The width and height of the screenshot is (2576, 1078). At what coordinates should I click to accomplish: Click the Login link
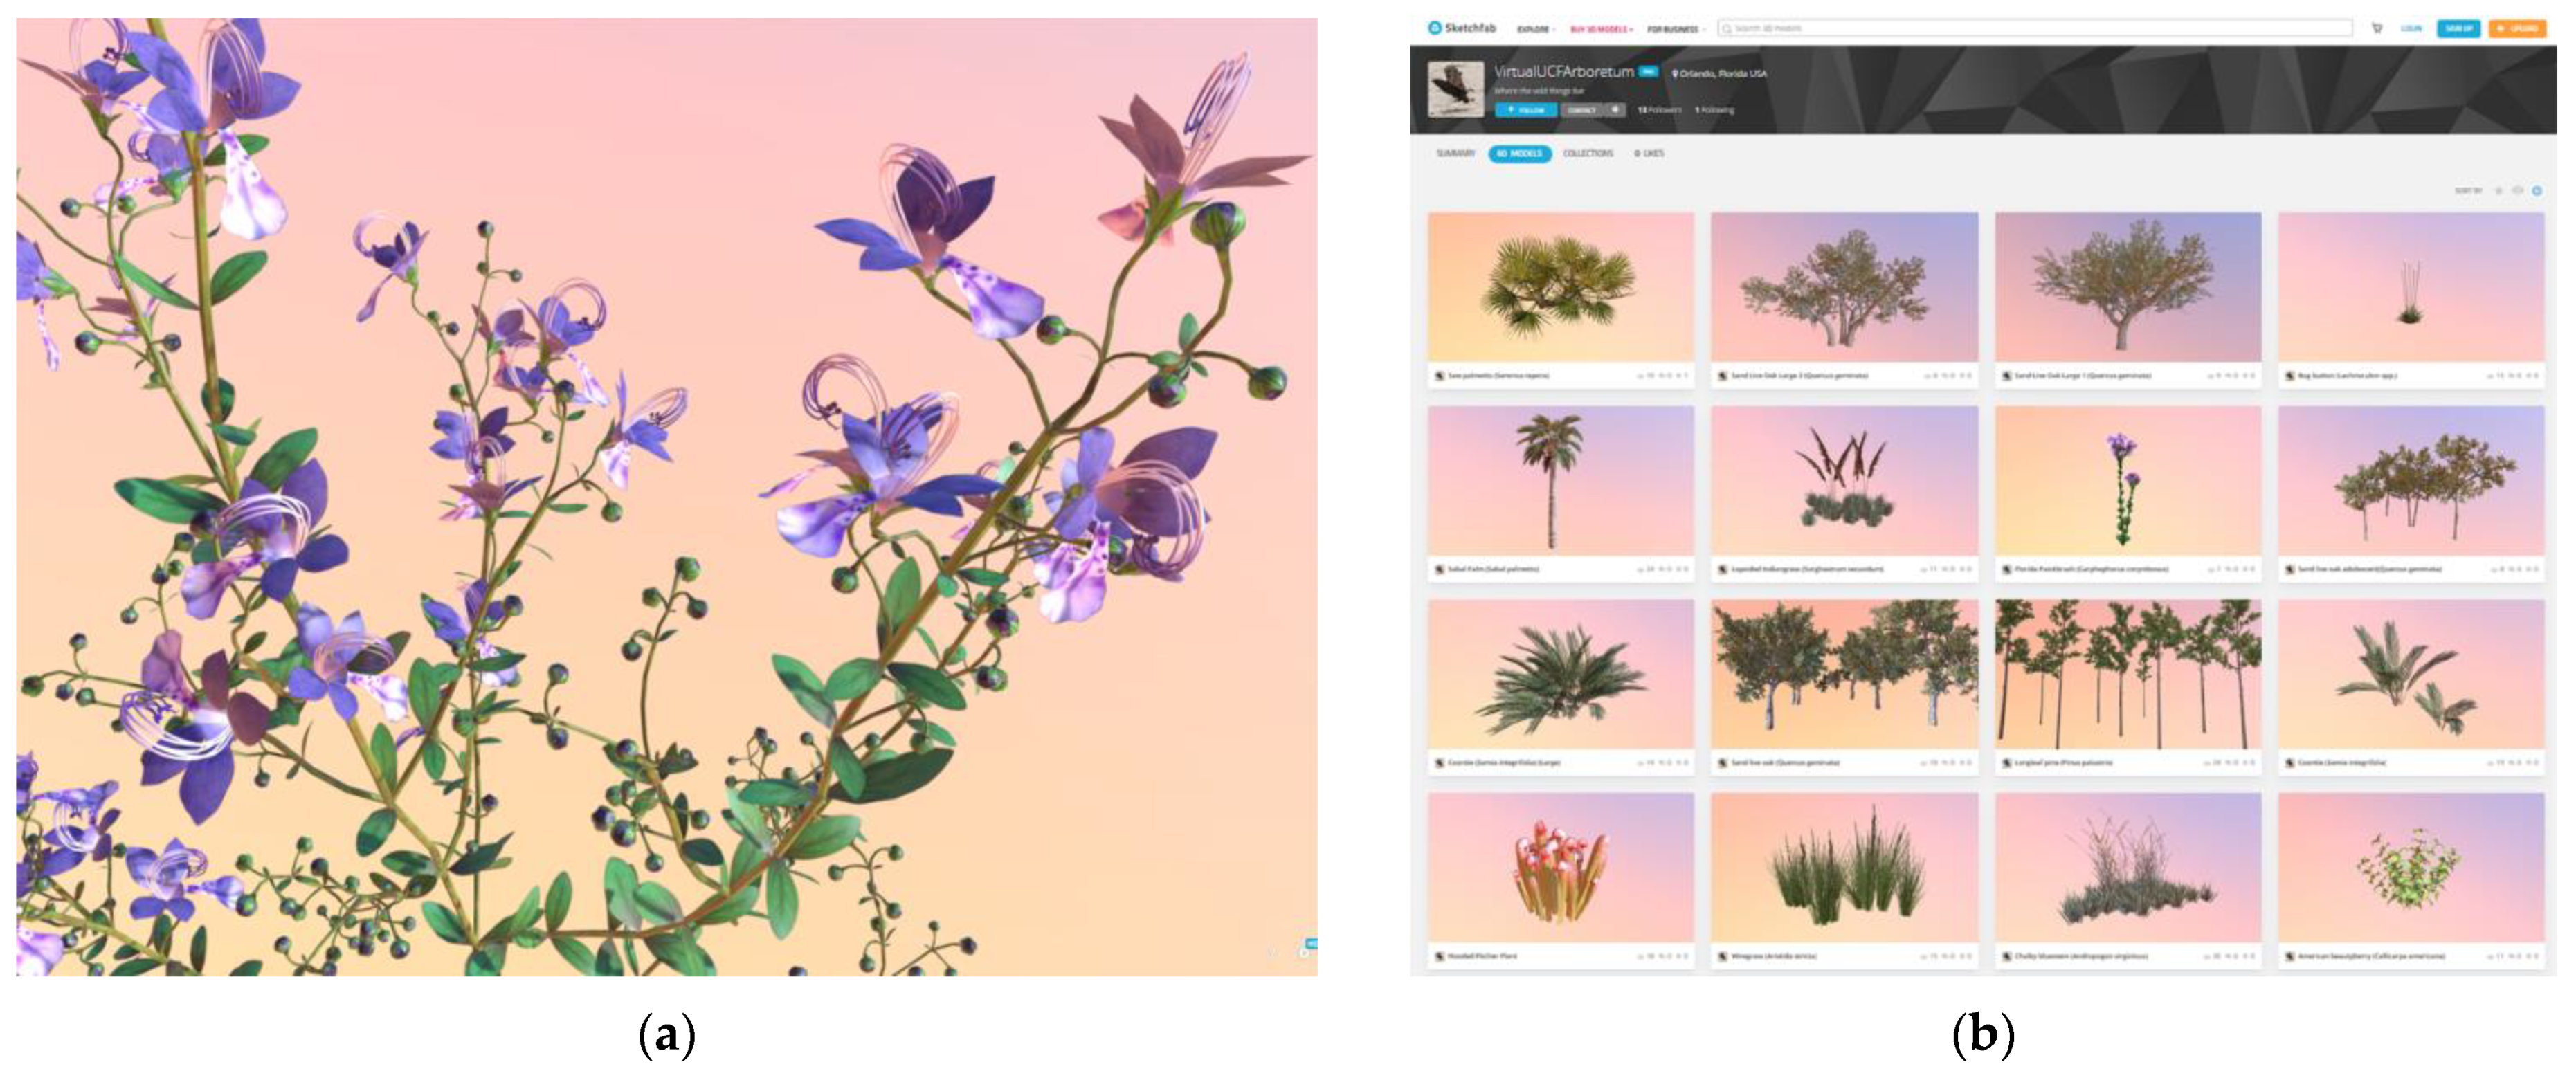[2411, 28]
